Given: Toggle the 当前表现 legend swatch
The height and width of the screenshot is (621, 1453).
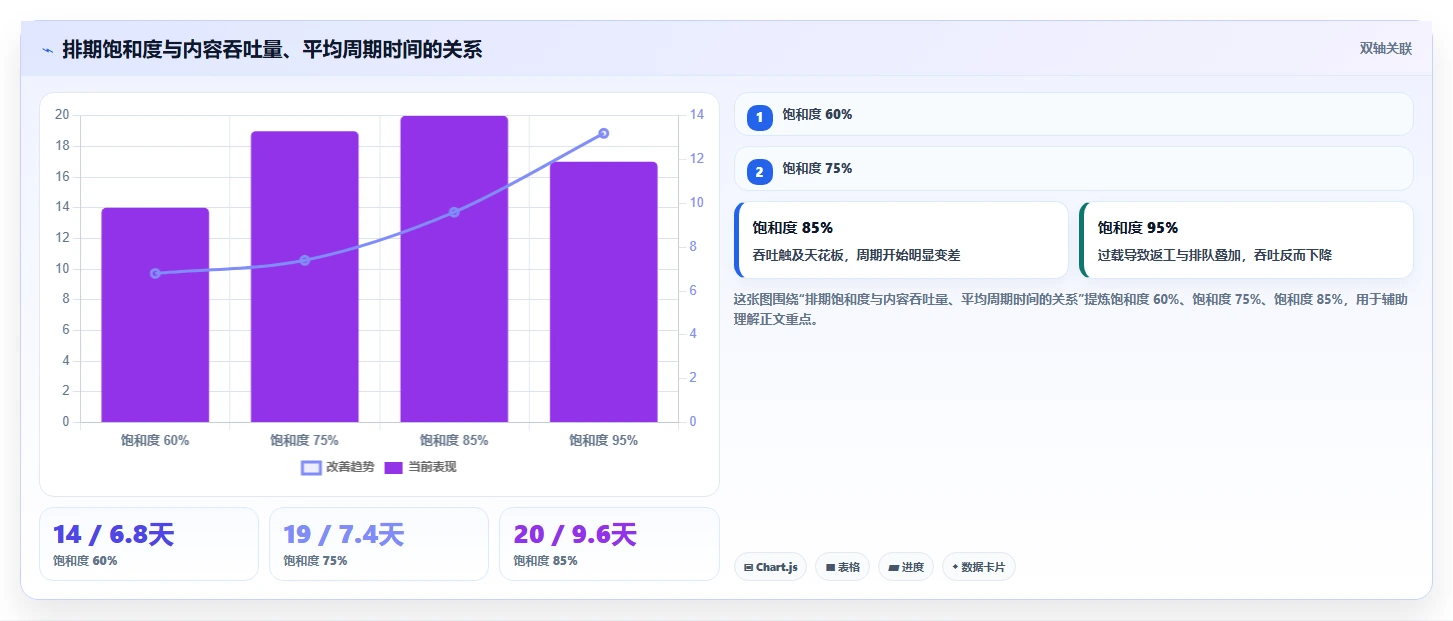Looking at the screenshot, I should pos(393,467).
